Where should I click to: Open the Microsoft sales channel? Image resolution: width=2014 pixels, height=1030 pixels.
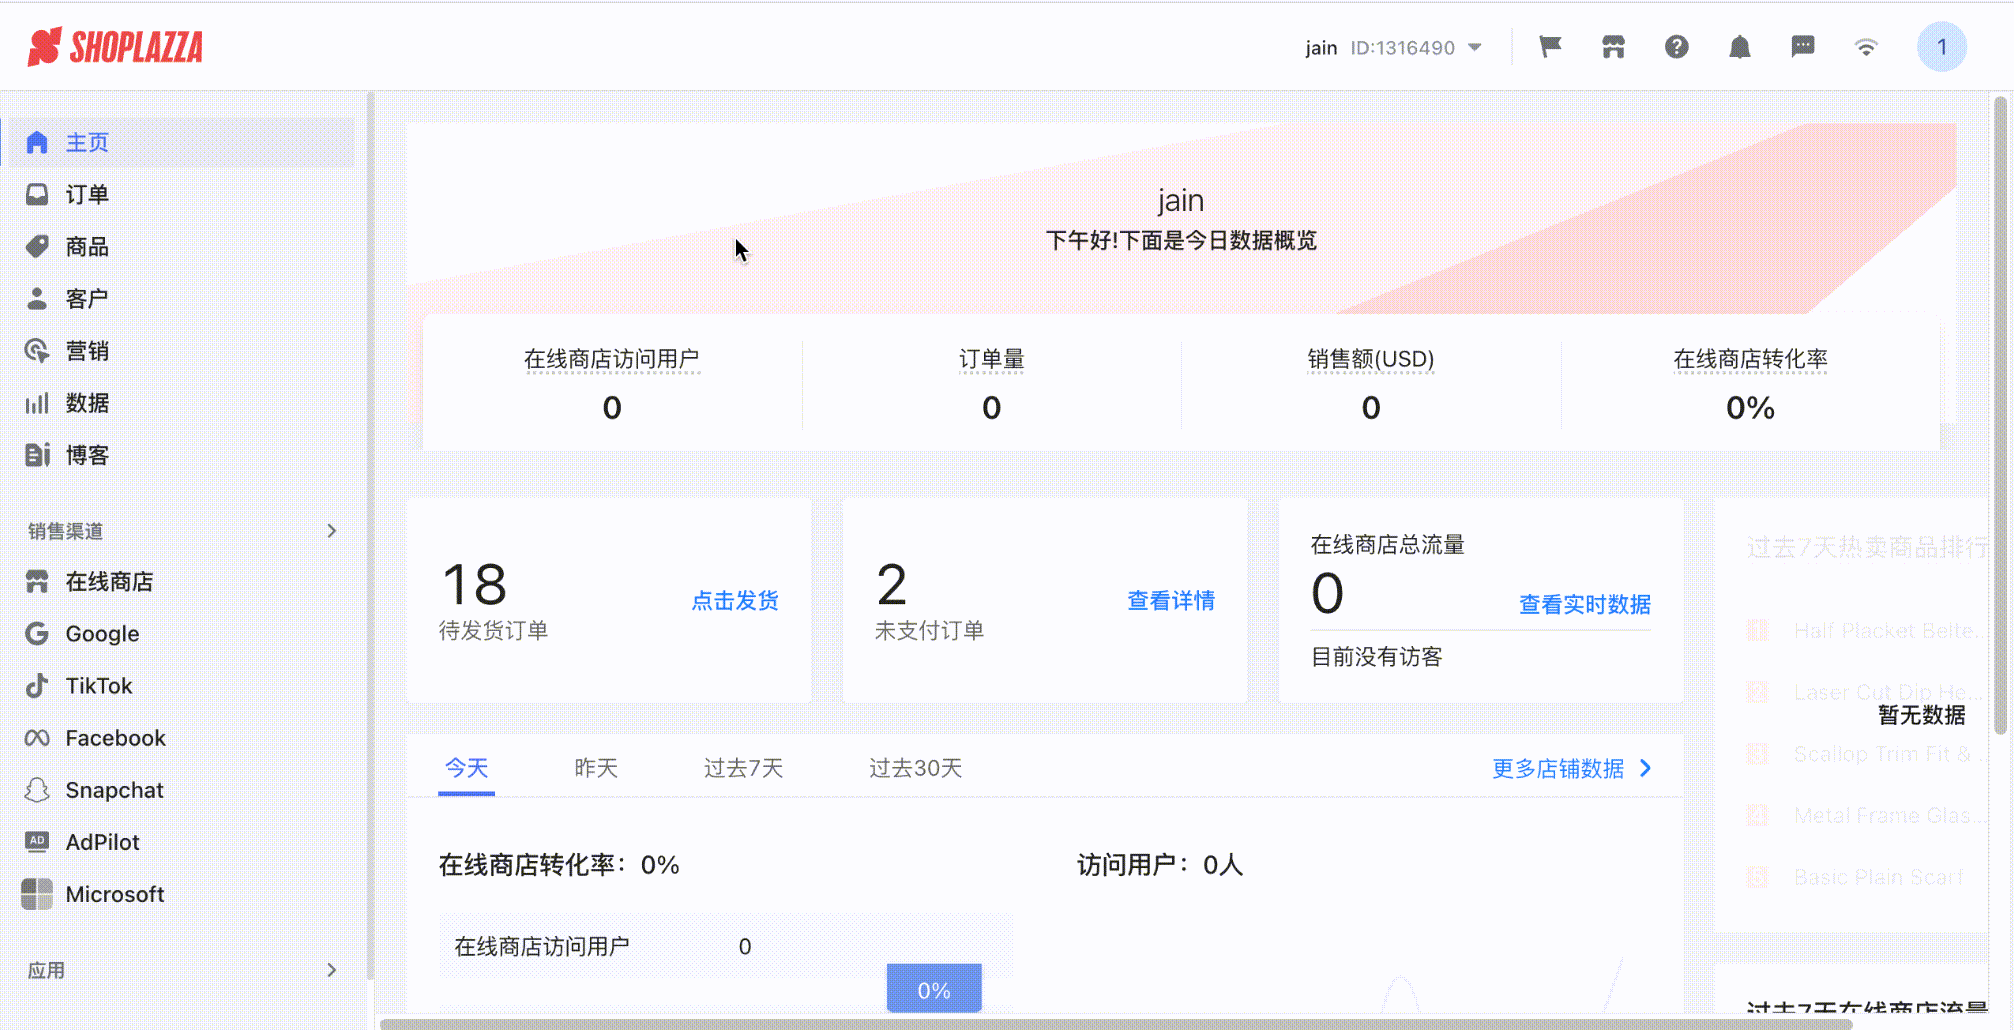pyautogui.click(x=180, y=893)
